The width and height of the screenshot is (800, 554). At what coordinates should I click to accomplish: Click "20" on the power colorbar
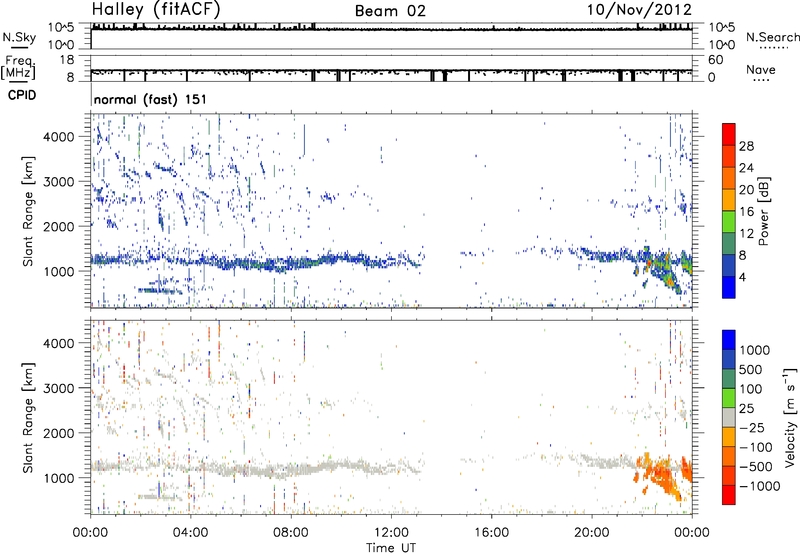click(746, 190)
